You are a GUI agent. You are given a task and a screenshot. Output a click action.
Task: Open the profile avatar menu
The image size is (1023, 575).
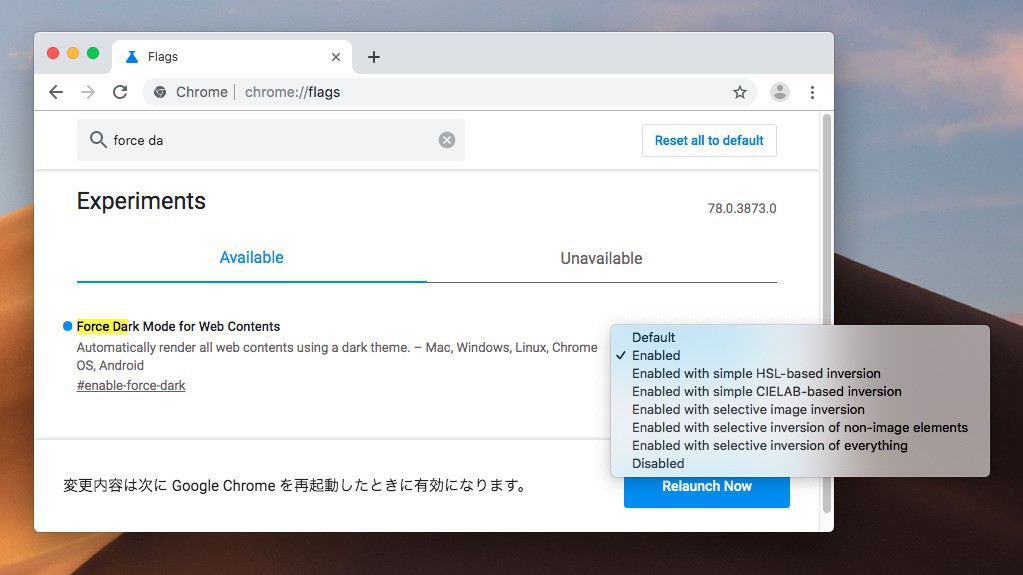[x=780, y=92]
